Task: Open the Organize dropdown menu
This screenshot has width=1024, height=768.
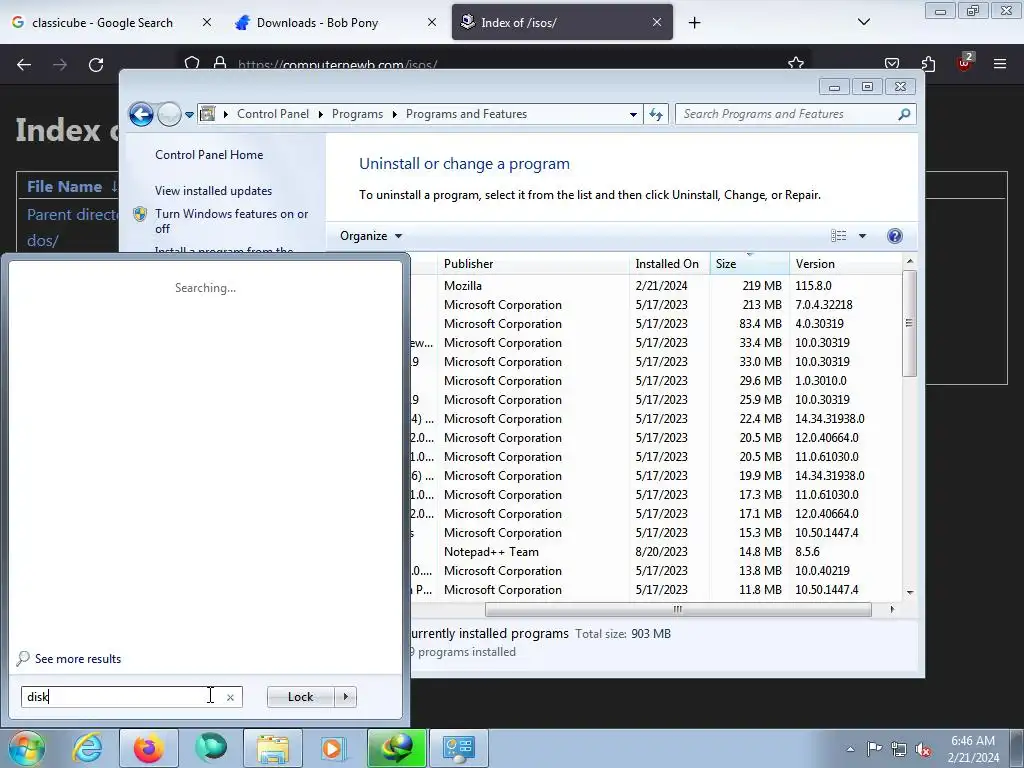Action: point(371,236)
